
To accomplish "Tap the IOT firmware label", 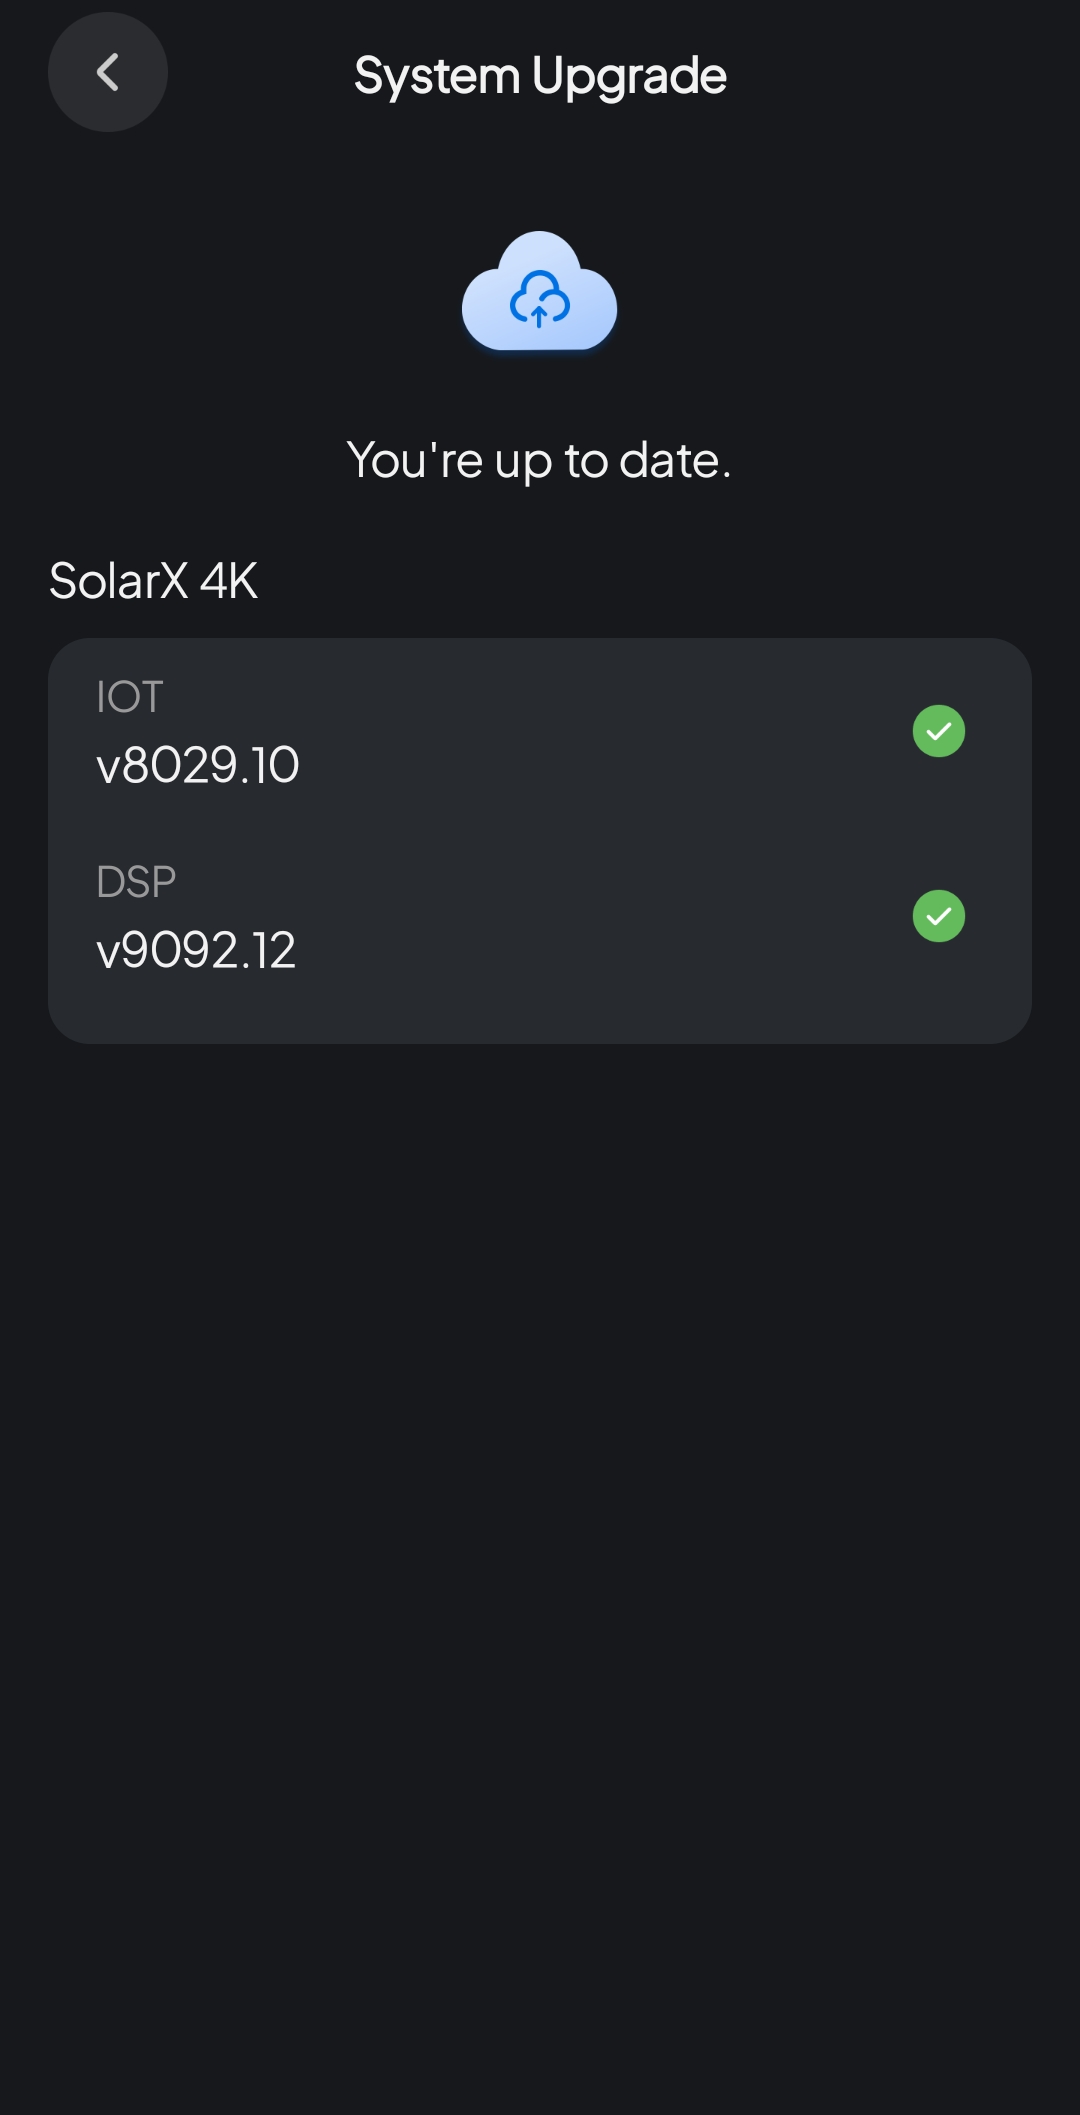I will tap(129, 697).
